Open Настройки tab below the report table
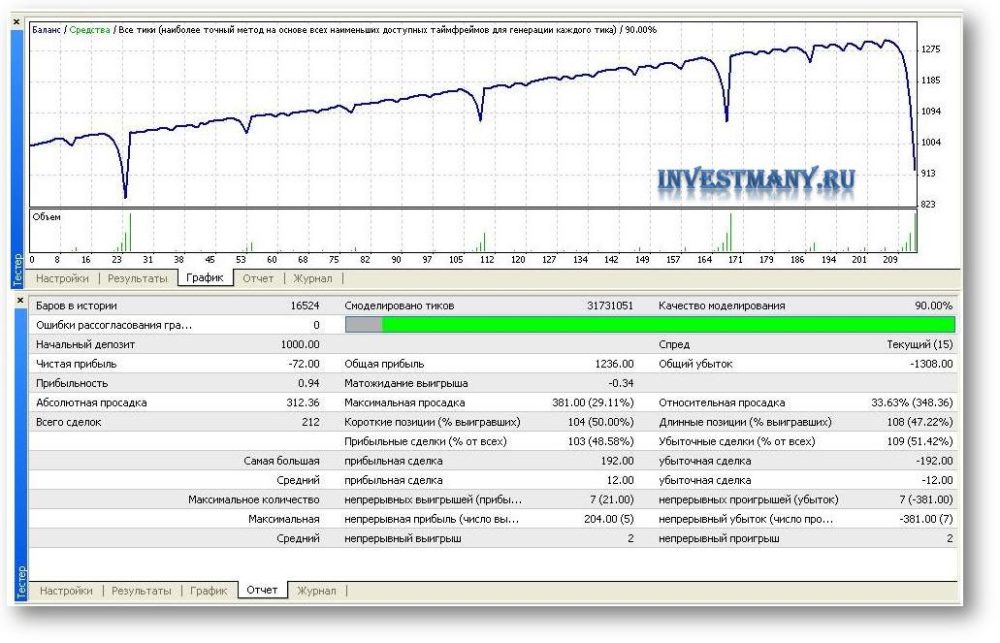Screen dimensions: 1000x643 (66, 591)
